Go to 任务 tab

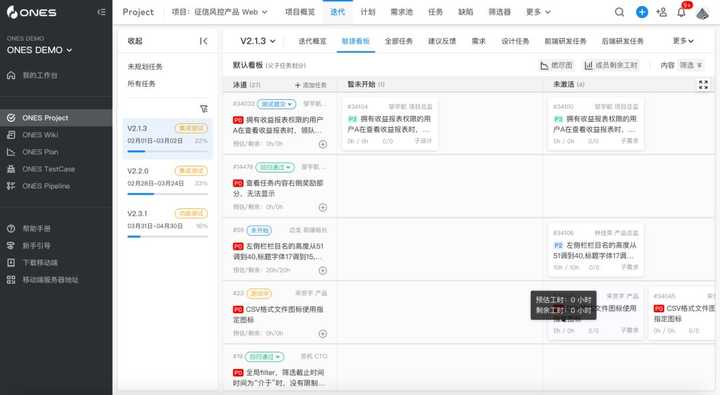[435, 12]
